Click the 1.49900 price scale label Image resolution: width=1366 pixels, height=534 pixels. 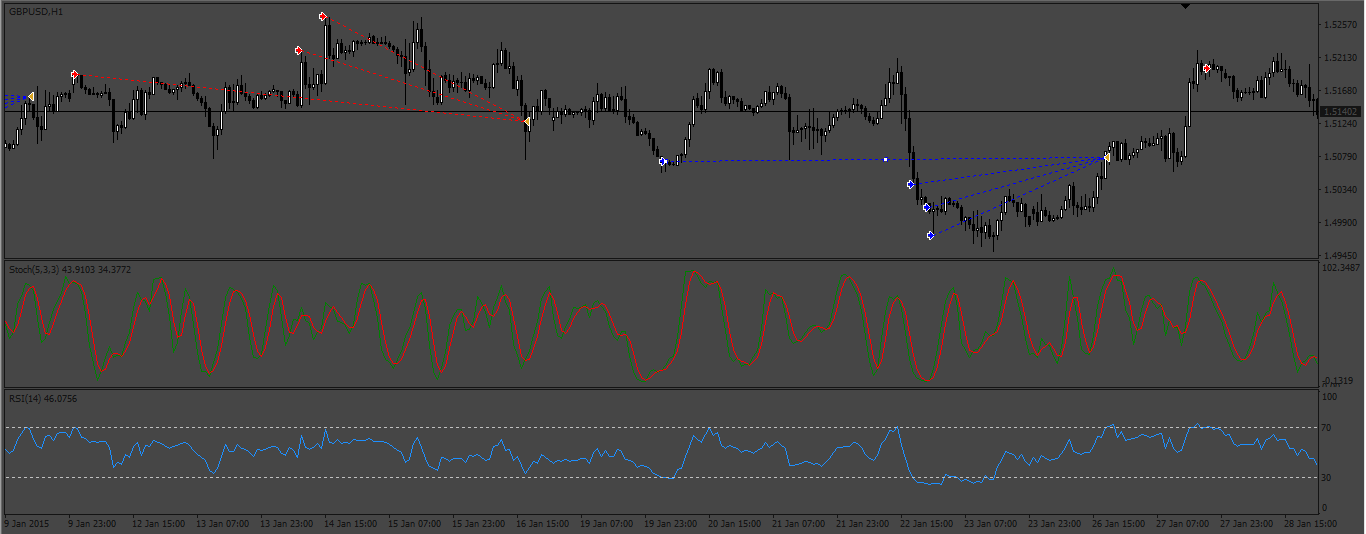click(1339, 222)
